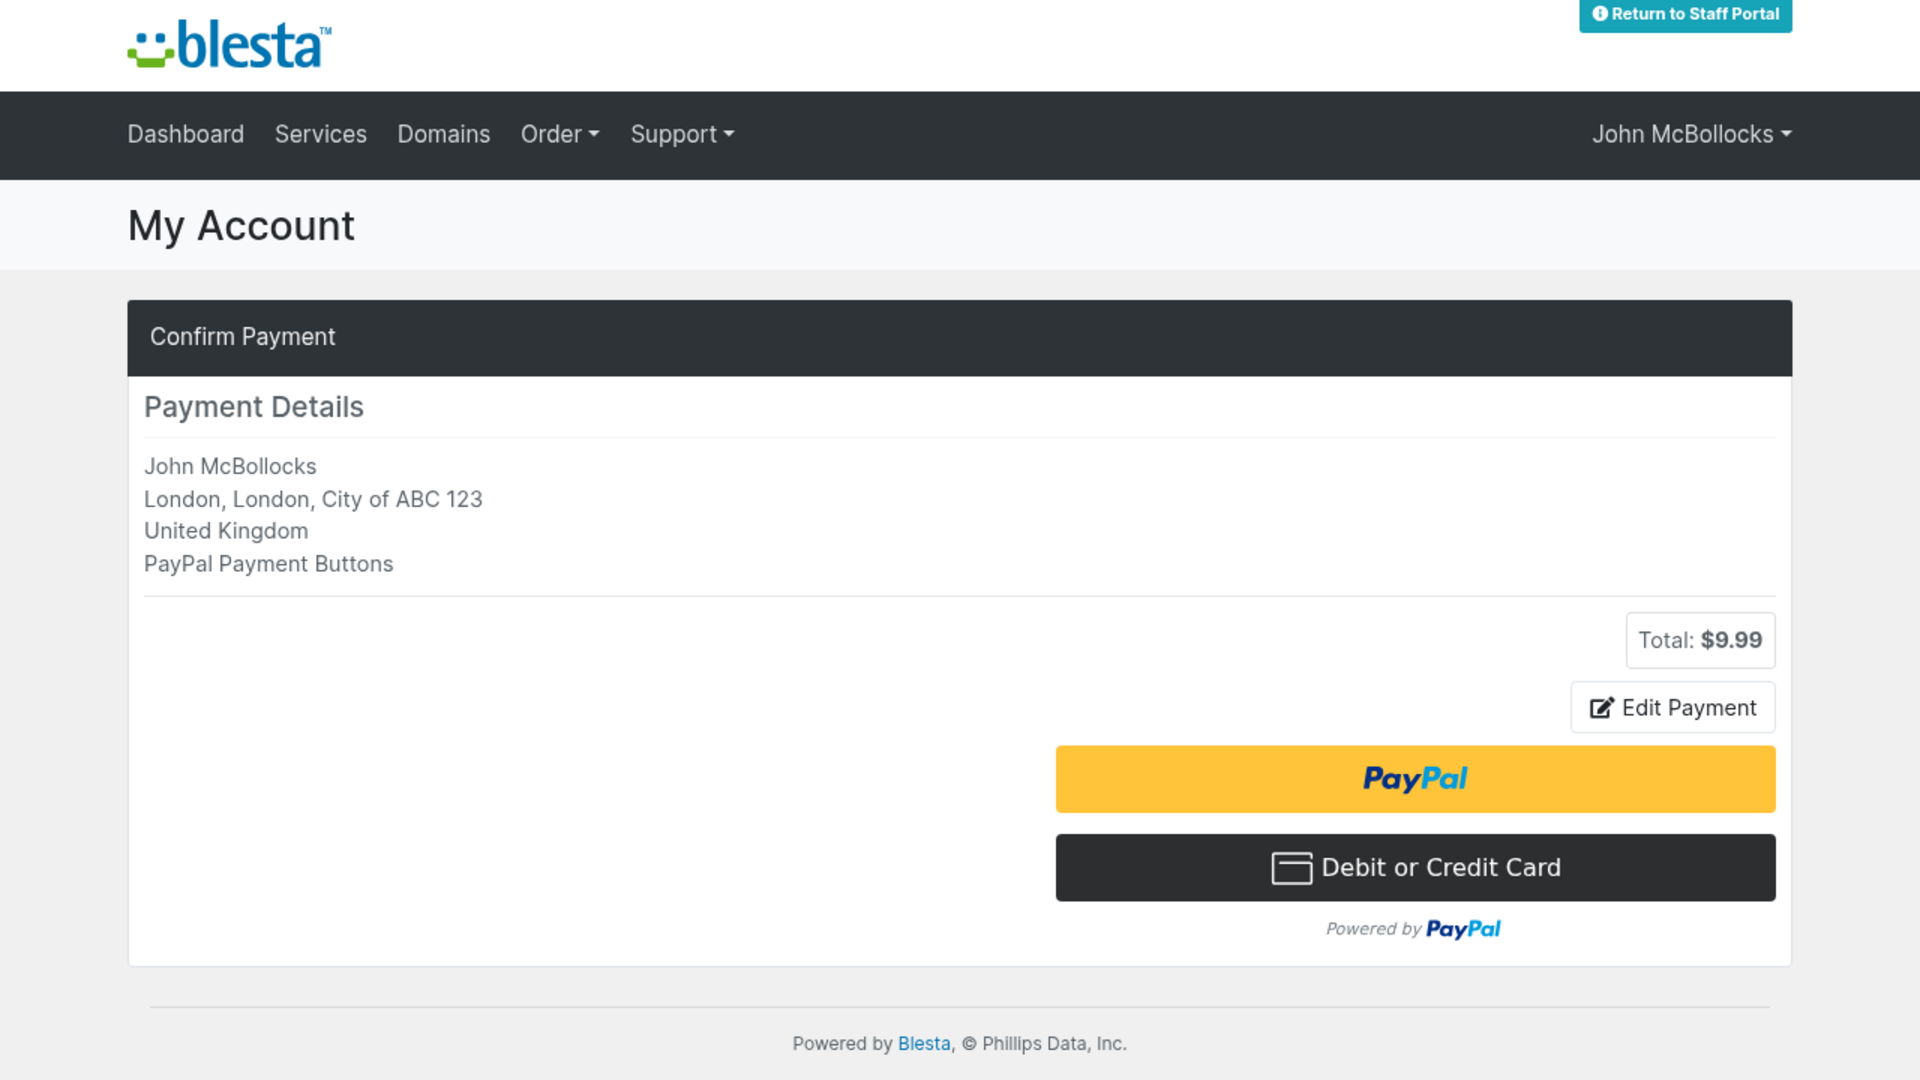The height and width of the screenshot is (1080, 1920).
Task: Go to Services in the navigation bar
Action: point(320,134)
